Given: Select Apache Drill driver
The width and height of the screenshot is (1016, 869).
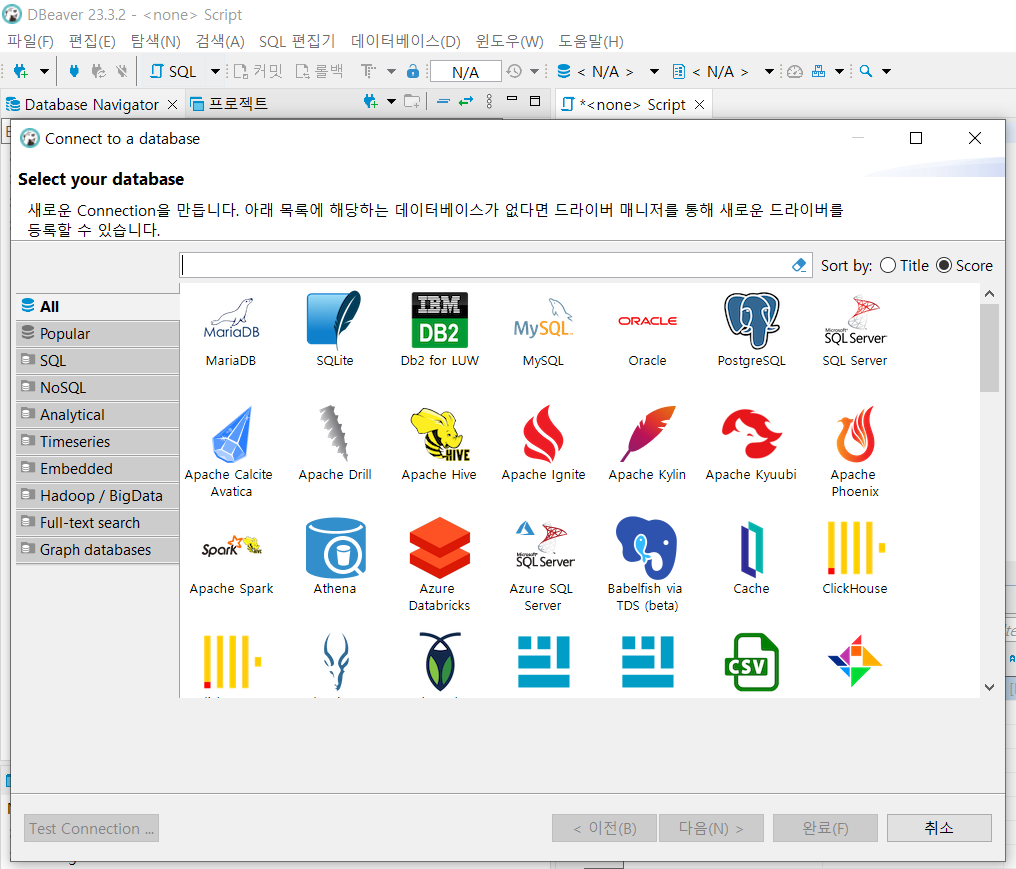Looking at the screenshot, I should coord(335,443).
